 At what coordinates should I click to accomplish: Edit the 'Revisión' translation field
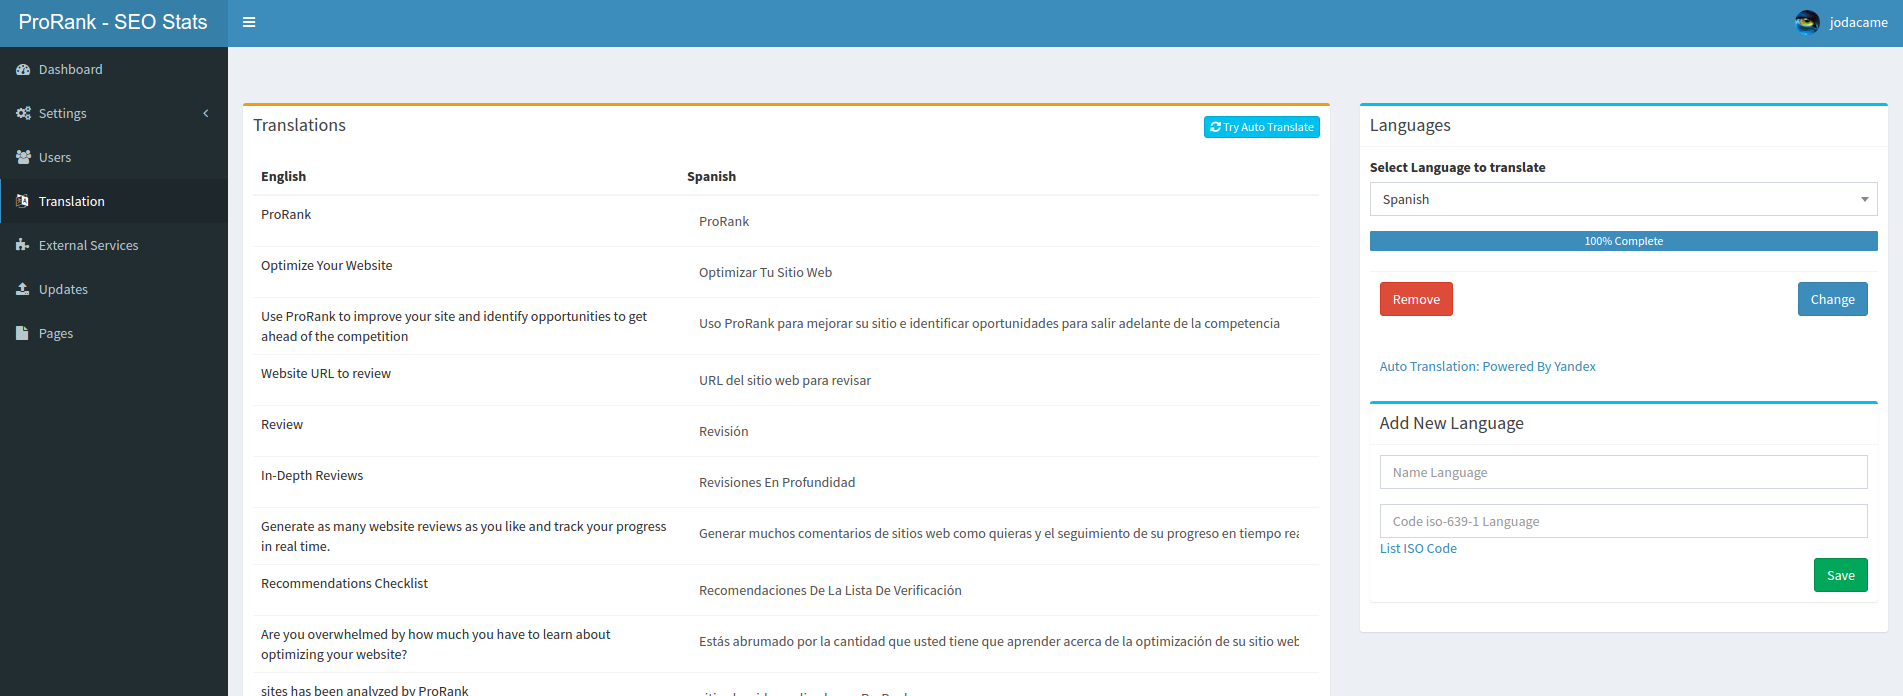pyautogui.click(x=998, y=431)
